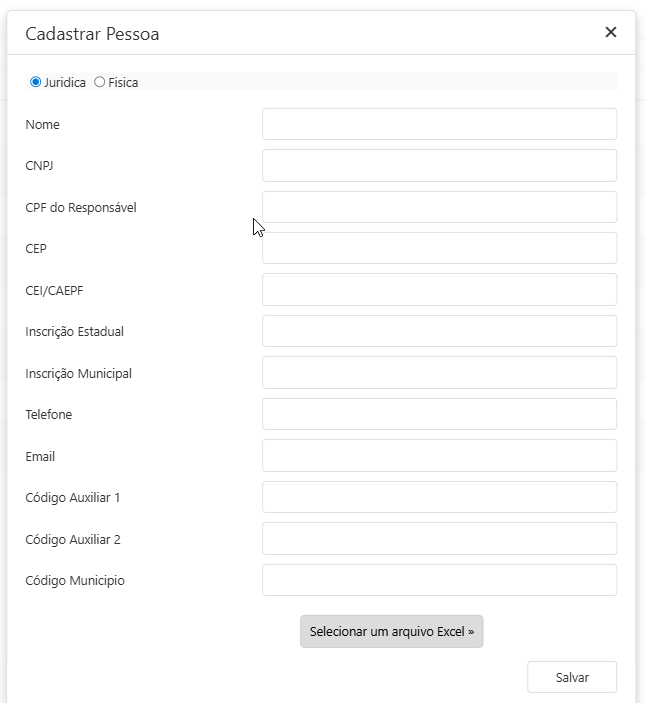Screen dimensions: 646x703
Task: Click the Código Municipio field
Action: point(439,580)
